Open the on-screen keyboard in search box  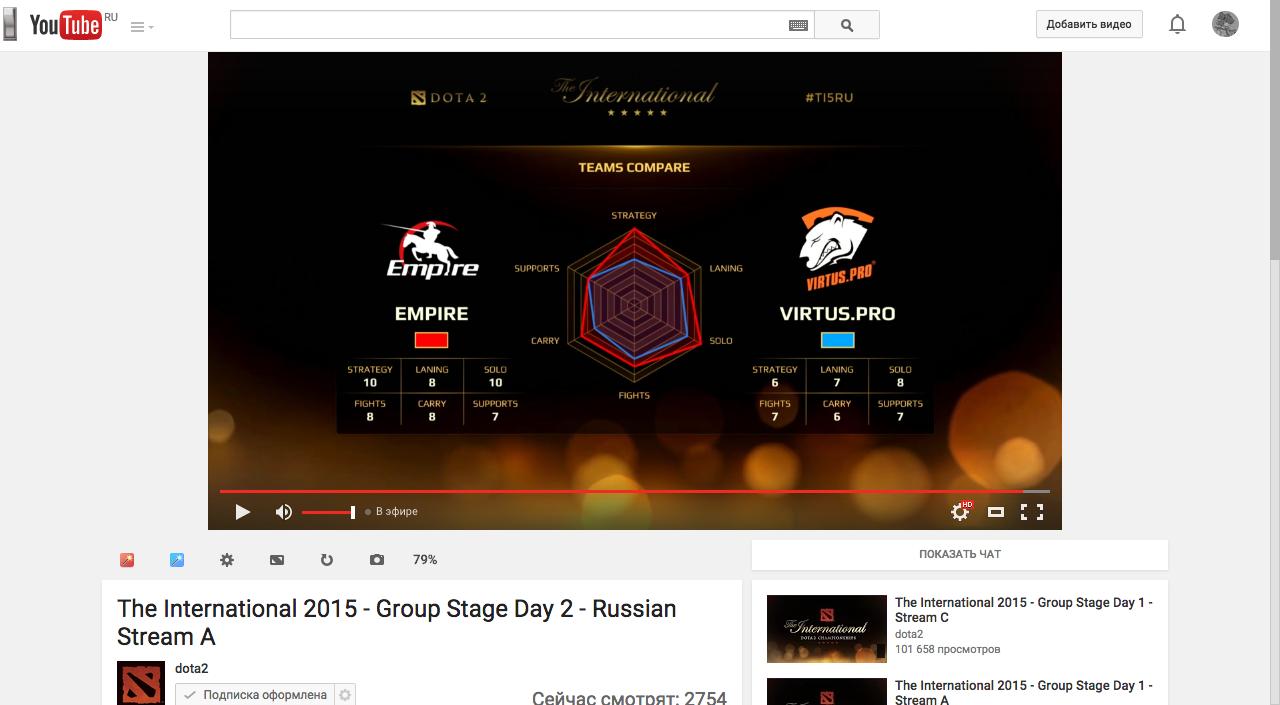798,25
